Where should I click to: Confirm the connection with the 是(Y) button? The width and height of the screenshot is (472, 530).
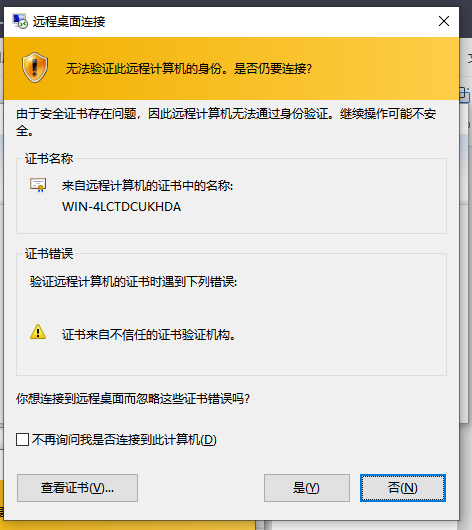coord(307,488)
